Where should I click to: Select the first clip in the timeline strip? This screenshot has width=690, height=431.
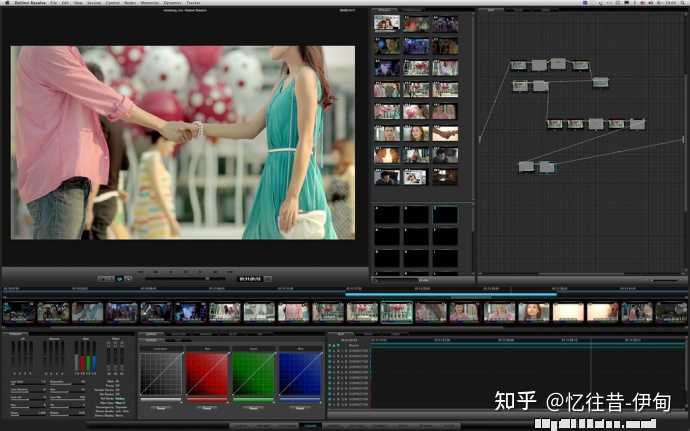point(19,313)
